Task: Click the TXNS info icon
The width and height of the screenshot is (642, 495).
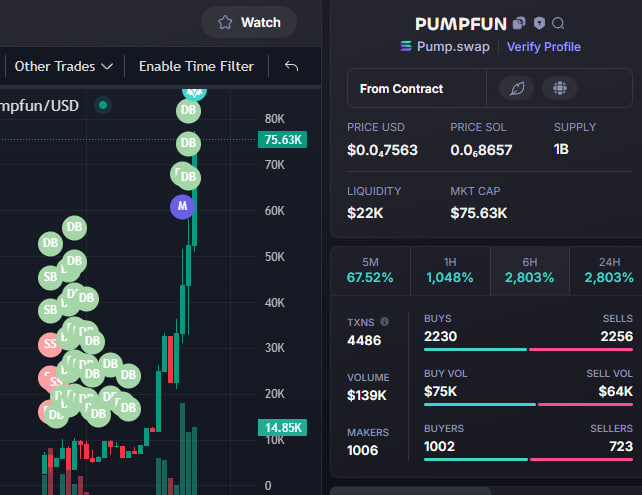Action: point(384,321)
